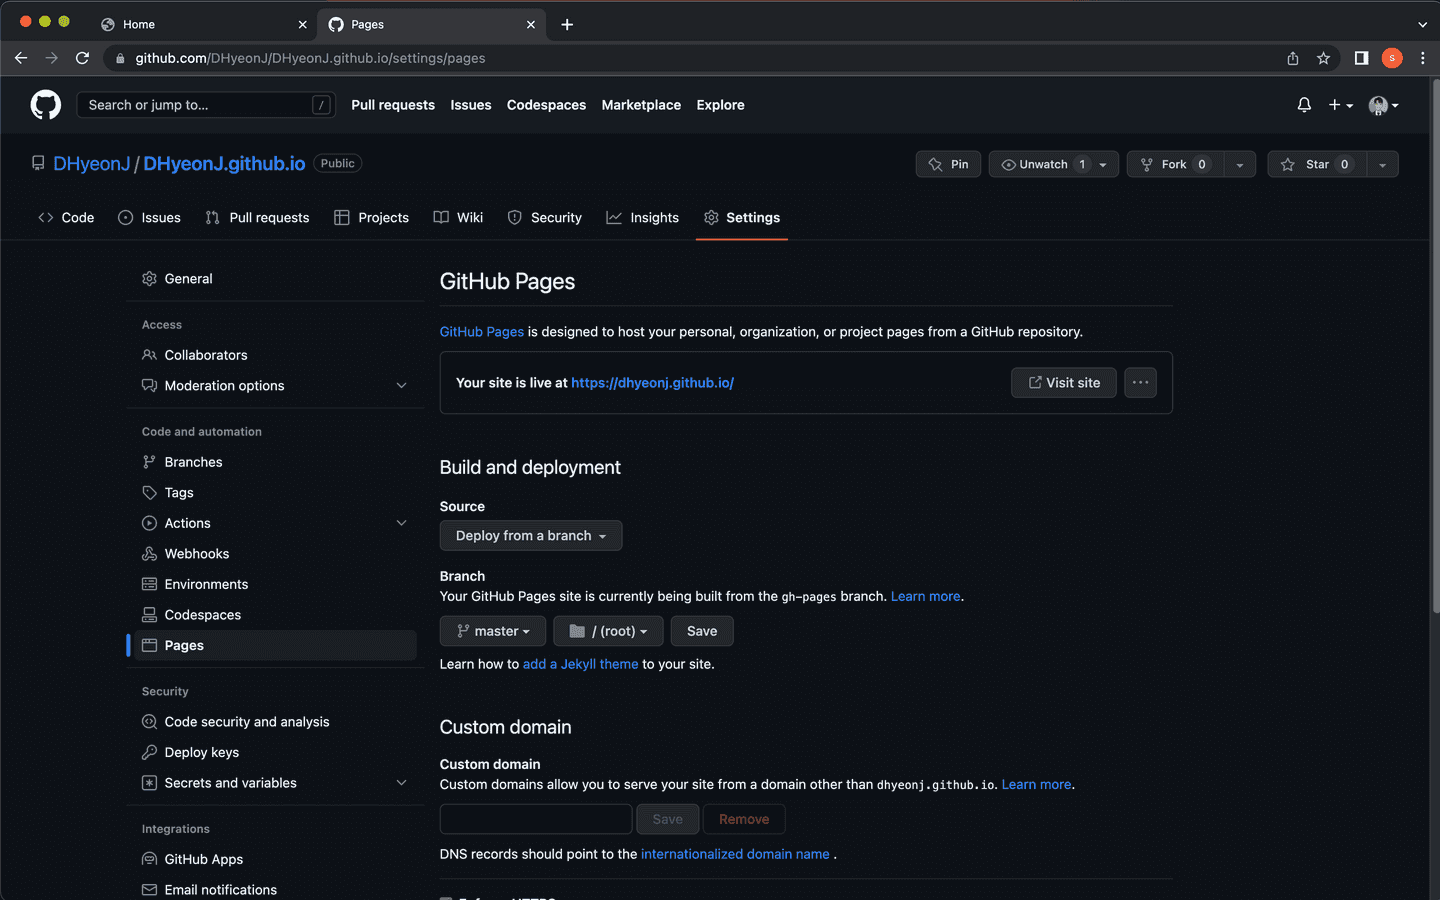1440x900 pixels.
Task: Open the / (root) folder dropdown
Action: point(608,631)
